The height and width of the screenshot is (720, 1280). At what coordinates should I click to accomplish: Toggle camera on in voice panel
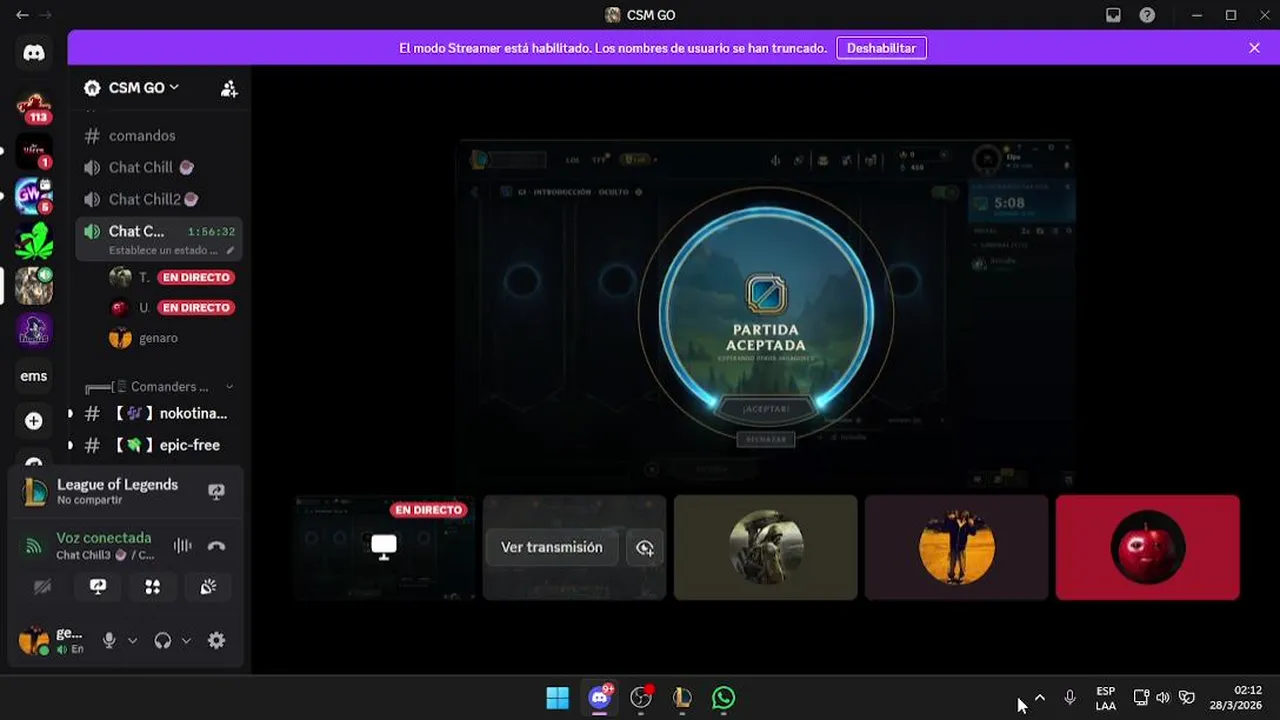click(x=42, y=587)
